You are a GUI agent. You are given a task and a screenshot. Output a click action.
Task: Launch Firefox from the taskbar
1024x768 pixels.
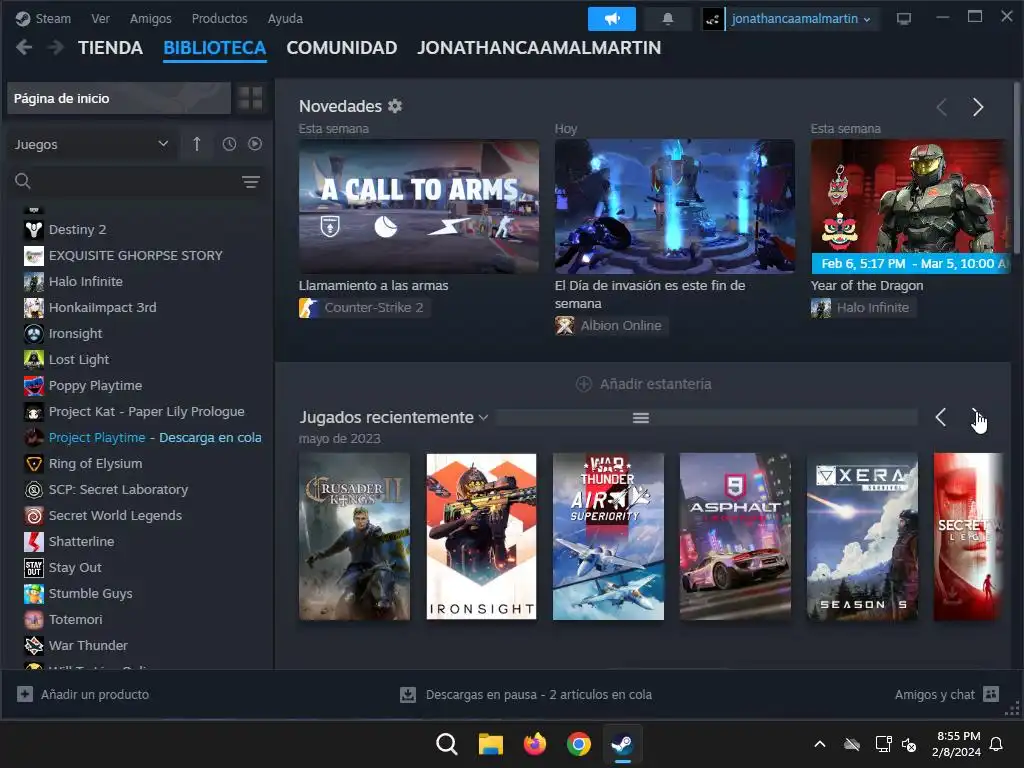click(x=535, y=744)
